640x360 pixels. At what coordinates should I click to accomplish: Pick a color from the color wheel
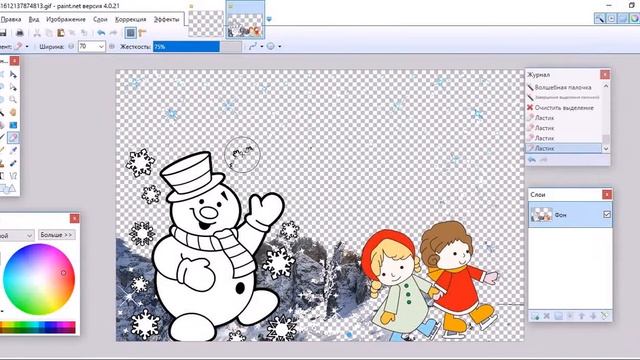39,280
